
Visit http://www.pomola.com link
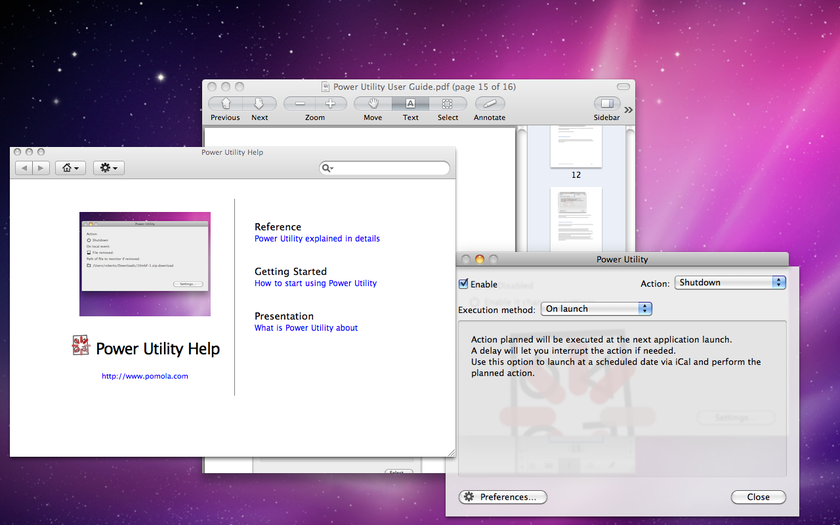145,376
